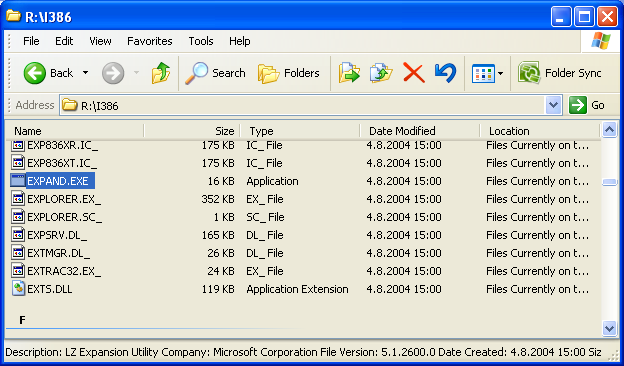Open the Help menu
Image resolution: width=624 pixels, height=366 pixels.
240,41
